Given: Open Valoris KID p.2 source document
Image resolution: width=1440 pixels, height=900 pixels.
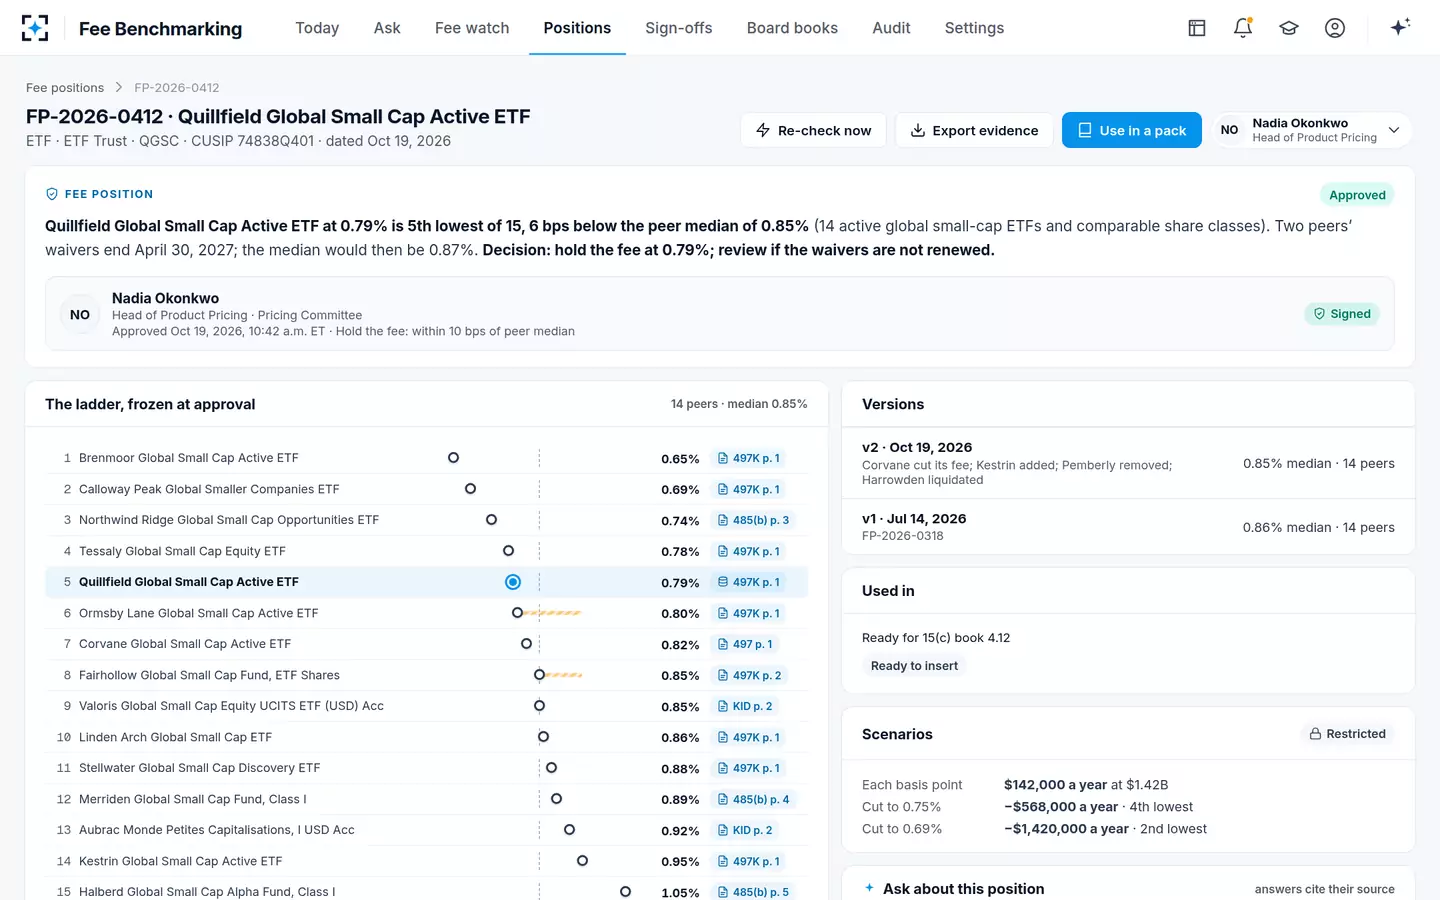Looking at the screenshot, I should coord(745,706).
